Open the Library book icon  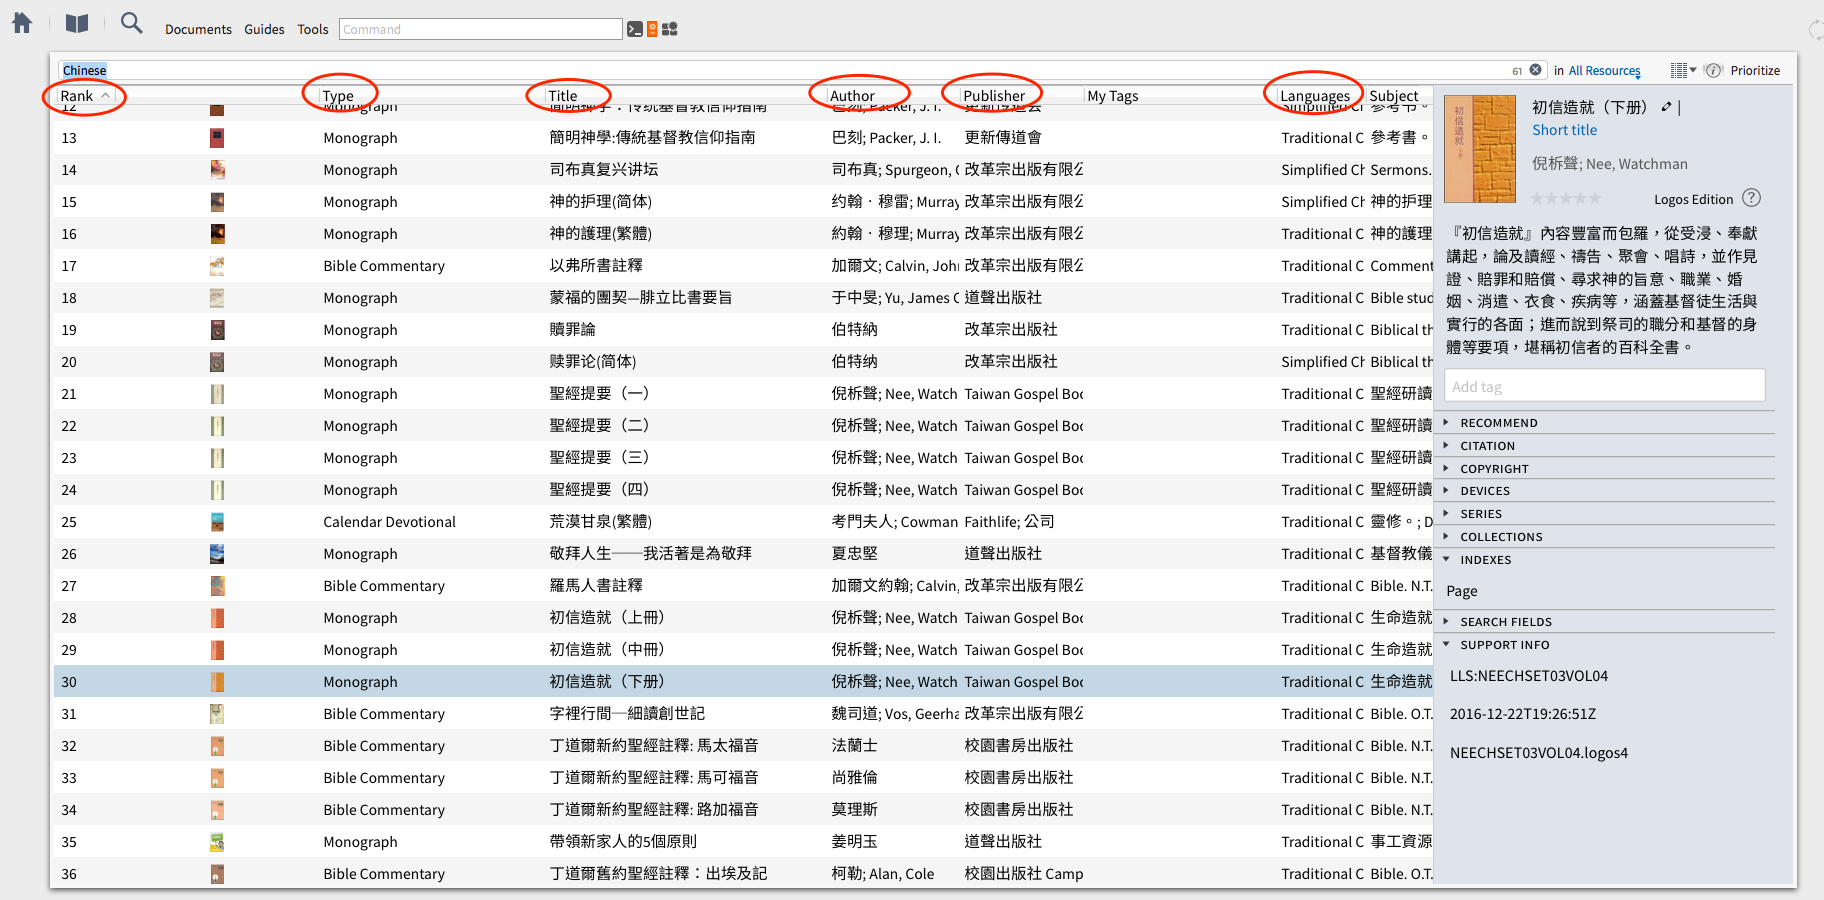(x=77, y=23)
